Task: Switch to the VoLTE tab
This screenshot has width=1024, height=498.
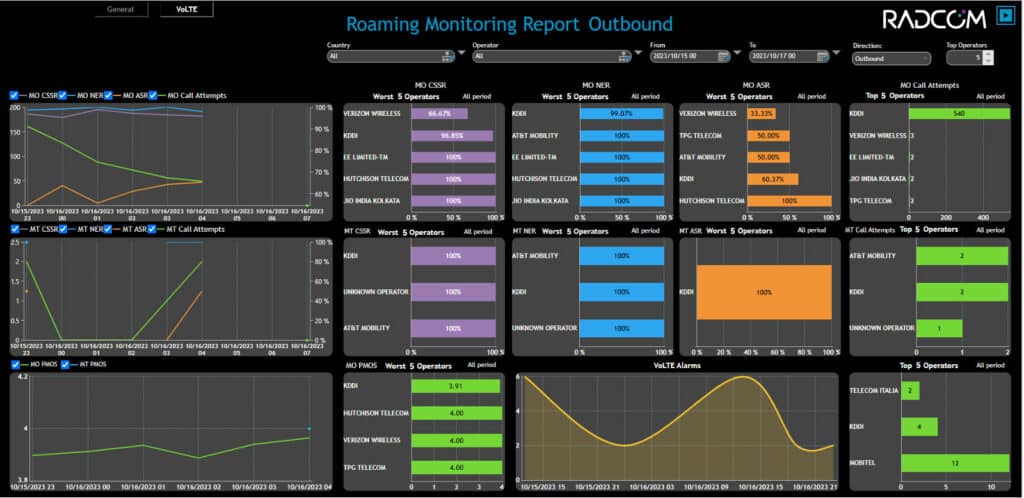Action: point(187,9)
